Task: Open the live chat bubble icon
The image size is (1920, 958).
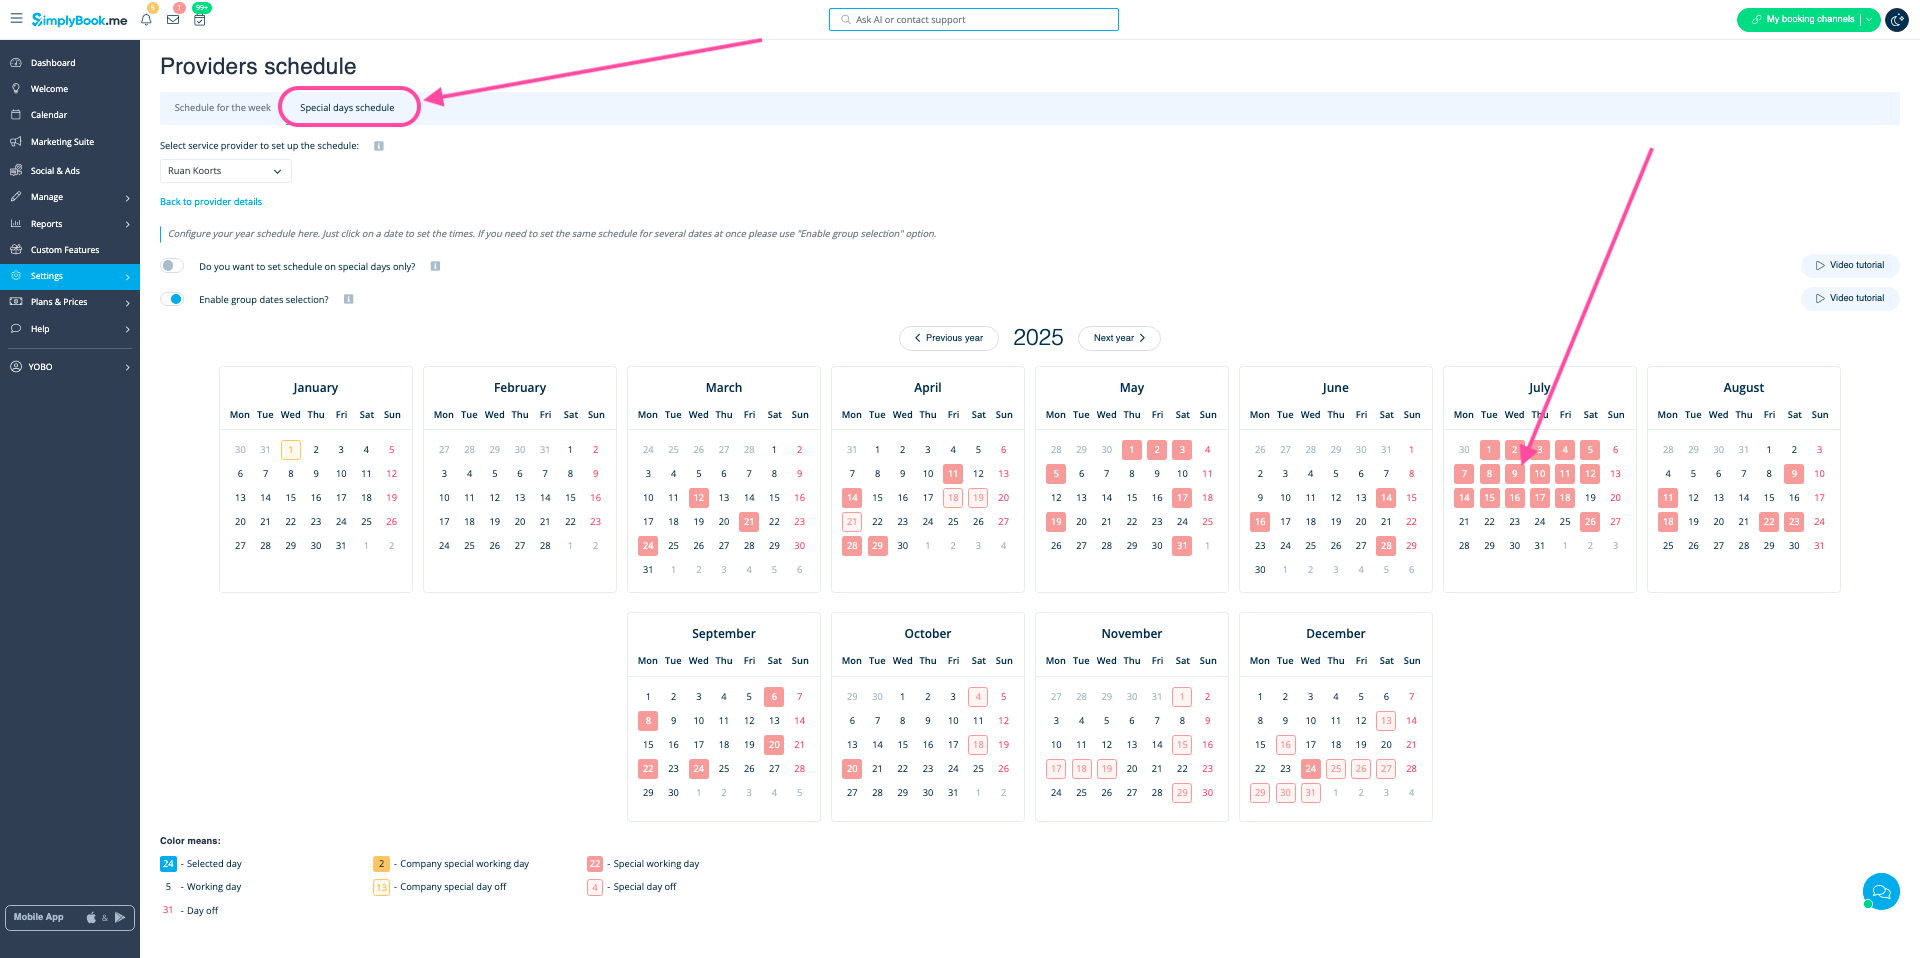Action: point(1880,891)
